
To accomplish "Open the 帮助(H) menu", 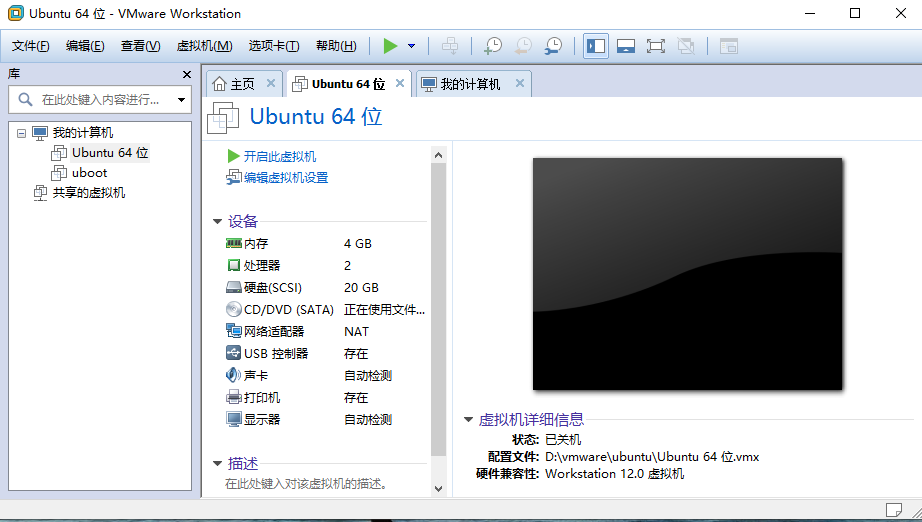I will click(336, 46).
